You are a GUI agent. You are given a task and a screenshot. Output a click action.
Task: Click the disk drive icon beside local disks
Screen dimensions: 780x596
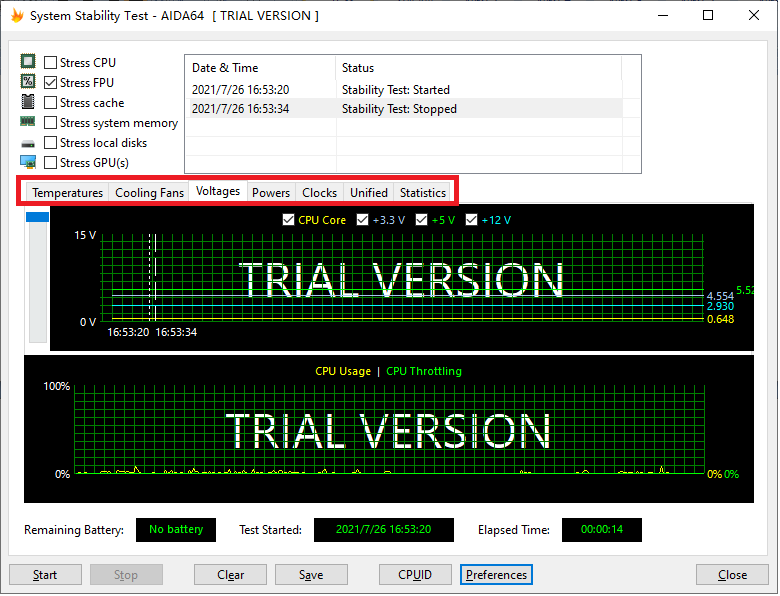point(28,142)
